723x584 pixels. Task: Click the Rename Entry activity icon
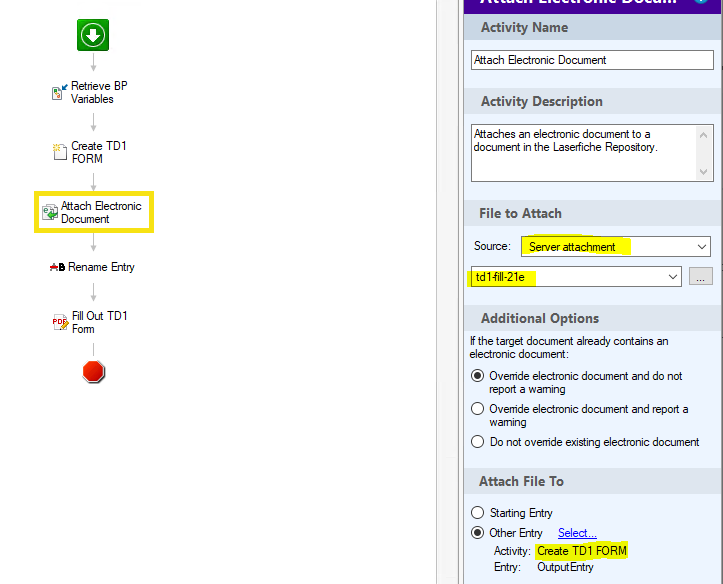pyautogui.click(x=57, y=267)
